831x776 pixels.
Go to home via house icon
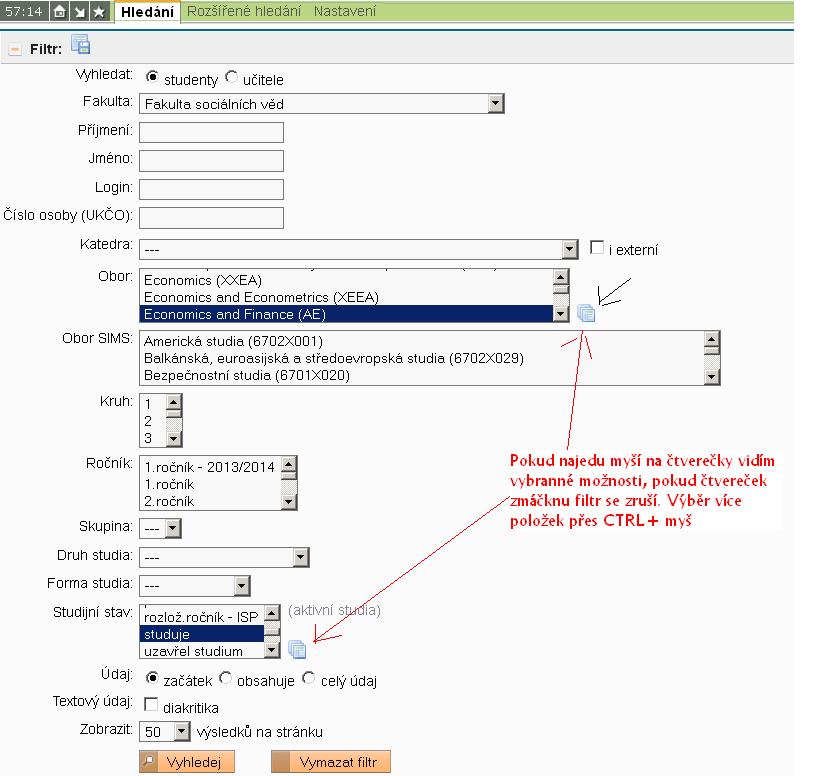tap(59, 11)
